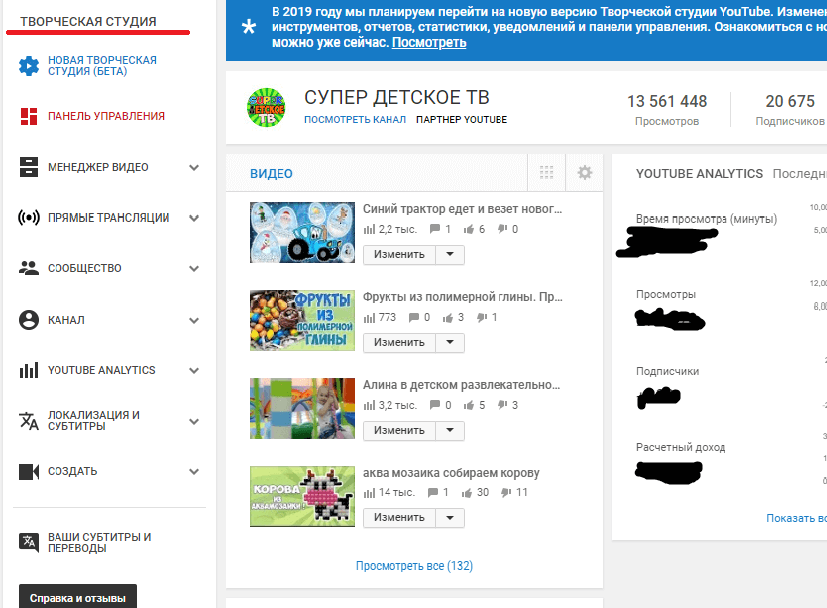The width and height of the screenshot is (827, 608).
Task: Click the New Creative Studio beta gear icon
Action: (29, 66)
